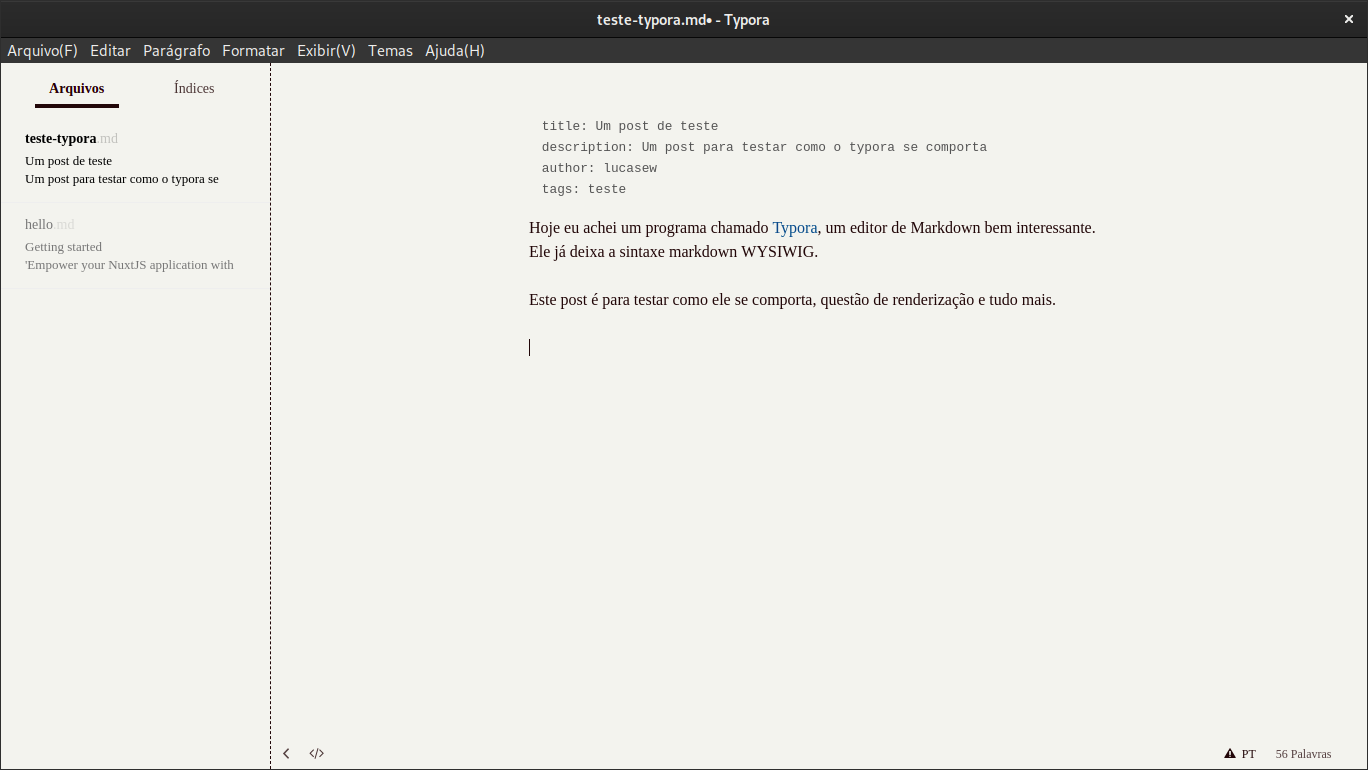Viewport: 1368px width, 770px height.
Task: Open the Arquivo(F) menu
Action: [42, 51]
